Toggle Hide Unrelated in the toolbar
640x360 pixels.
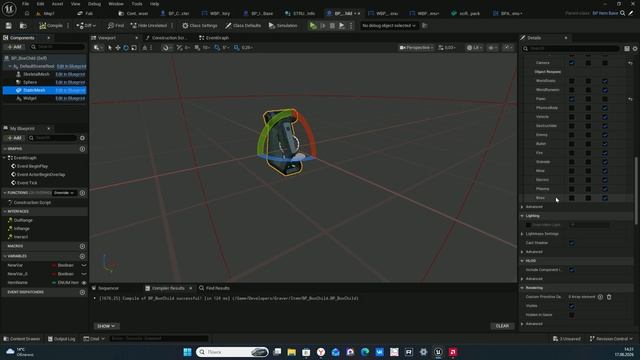click(x=149, y=25)
